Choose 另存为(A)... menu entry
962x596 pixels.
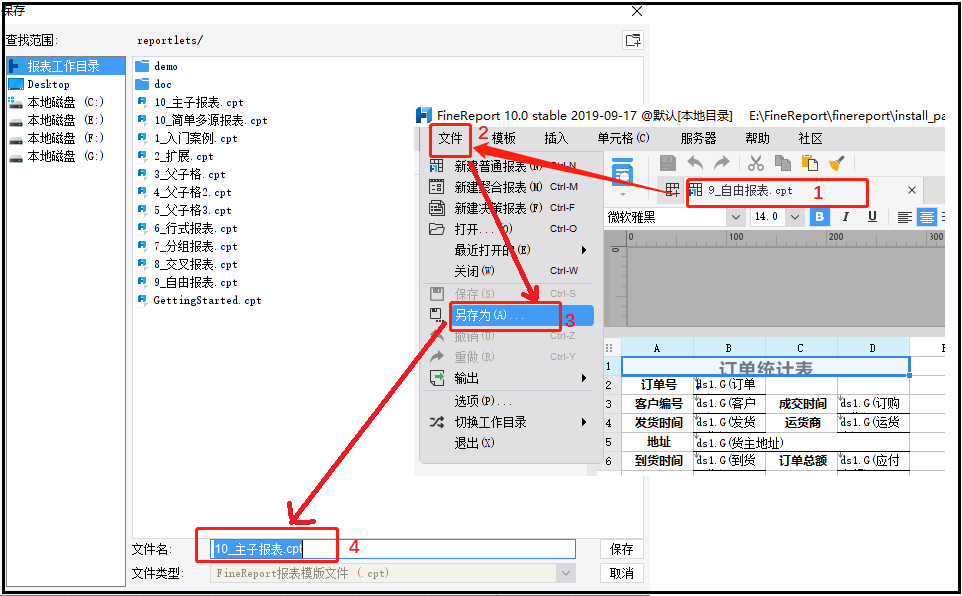point(507,315)
